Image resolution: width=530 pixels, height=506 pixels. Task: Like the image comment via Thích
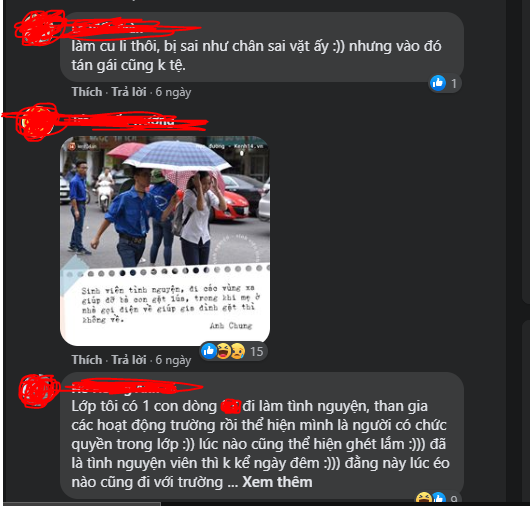click(87, 360)
